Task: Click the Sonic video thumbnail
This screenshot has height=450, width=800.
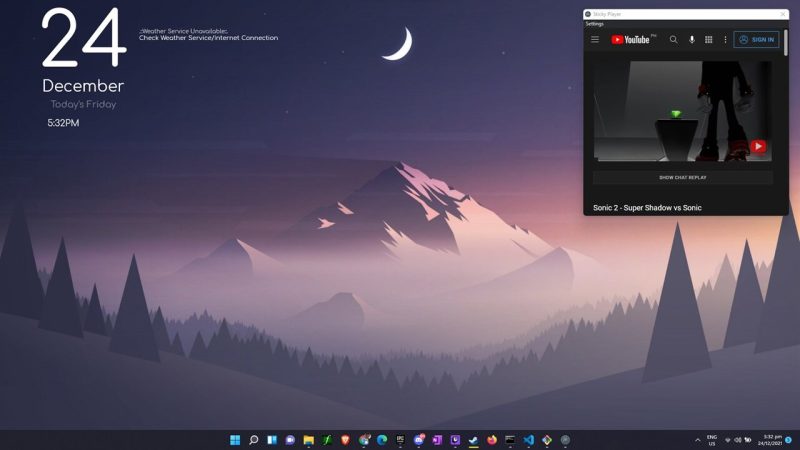Action: (683, 111)
